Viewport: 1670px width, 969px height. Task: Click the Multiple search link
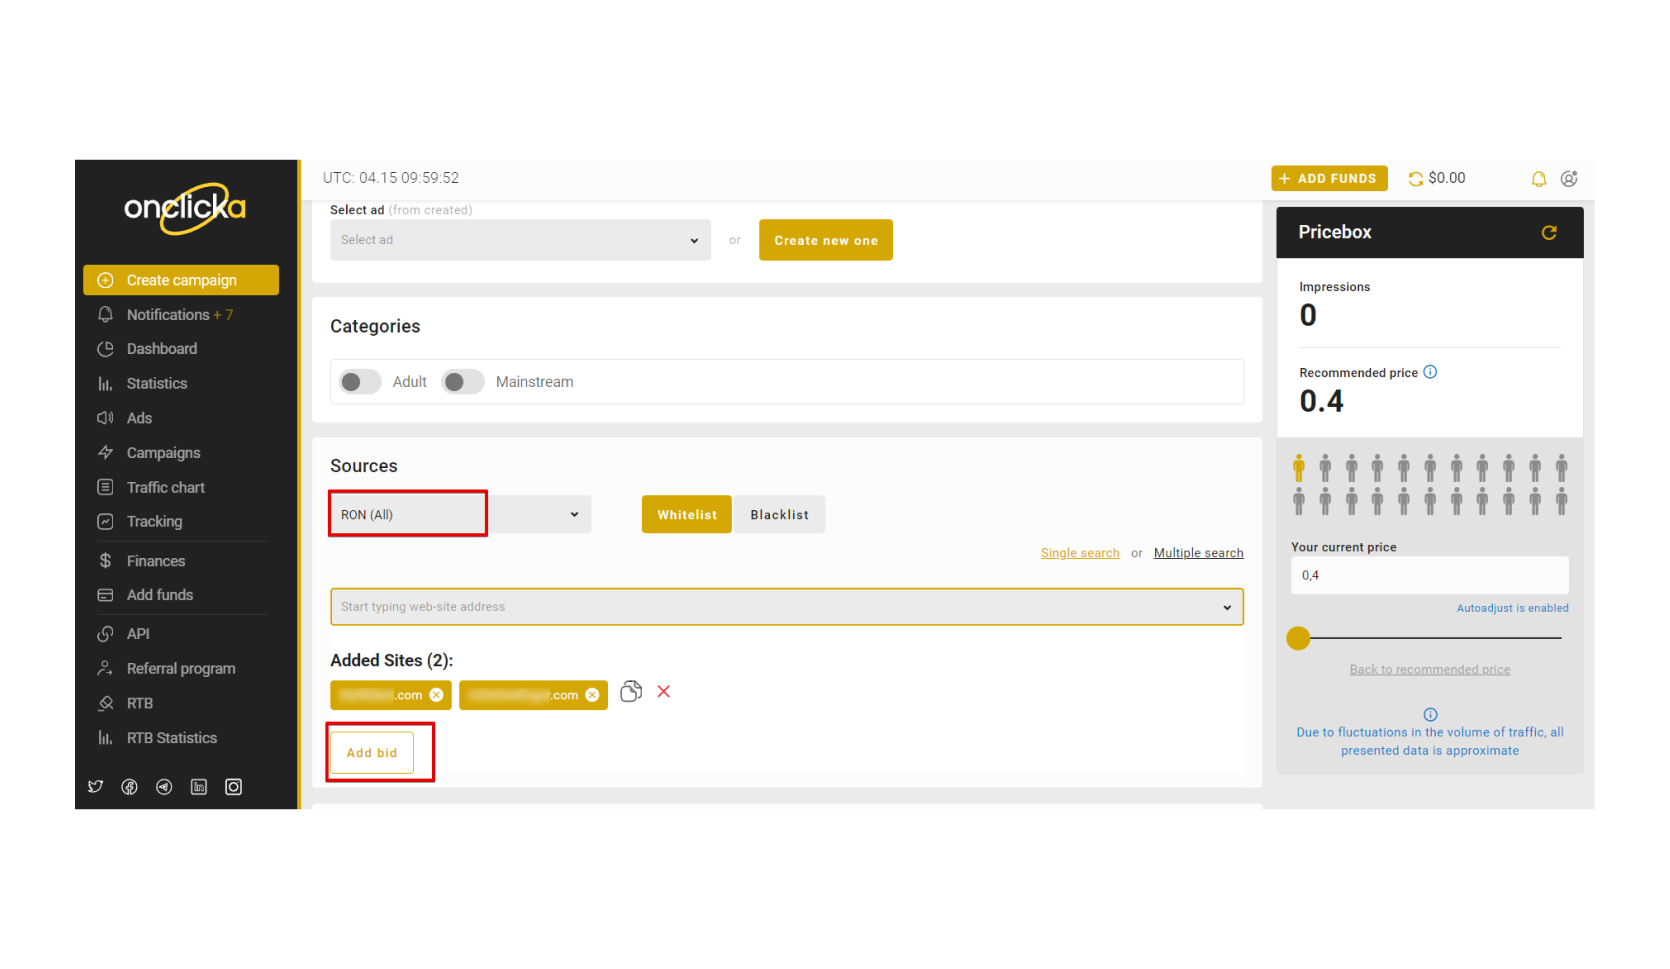pyautogui.click(x=1198, y=553)
